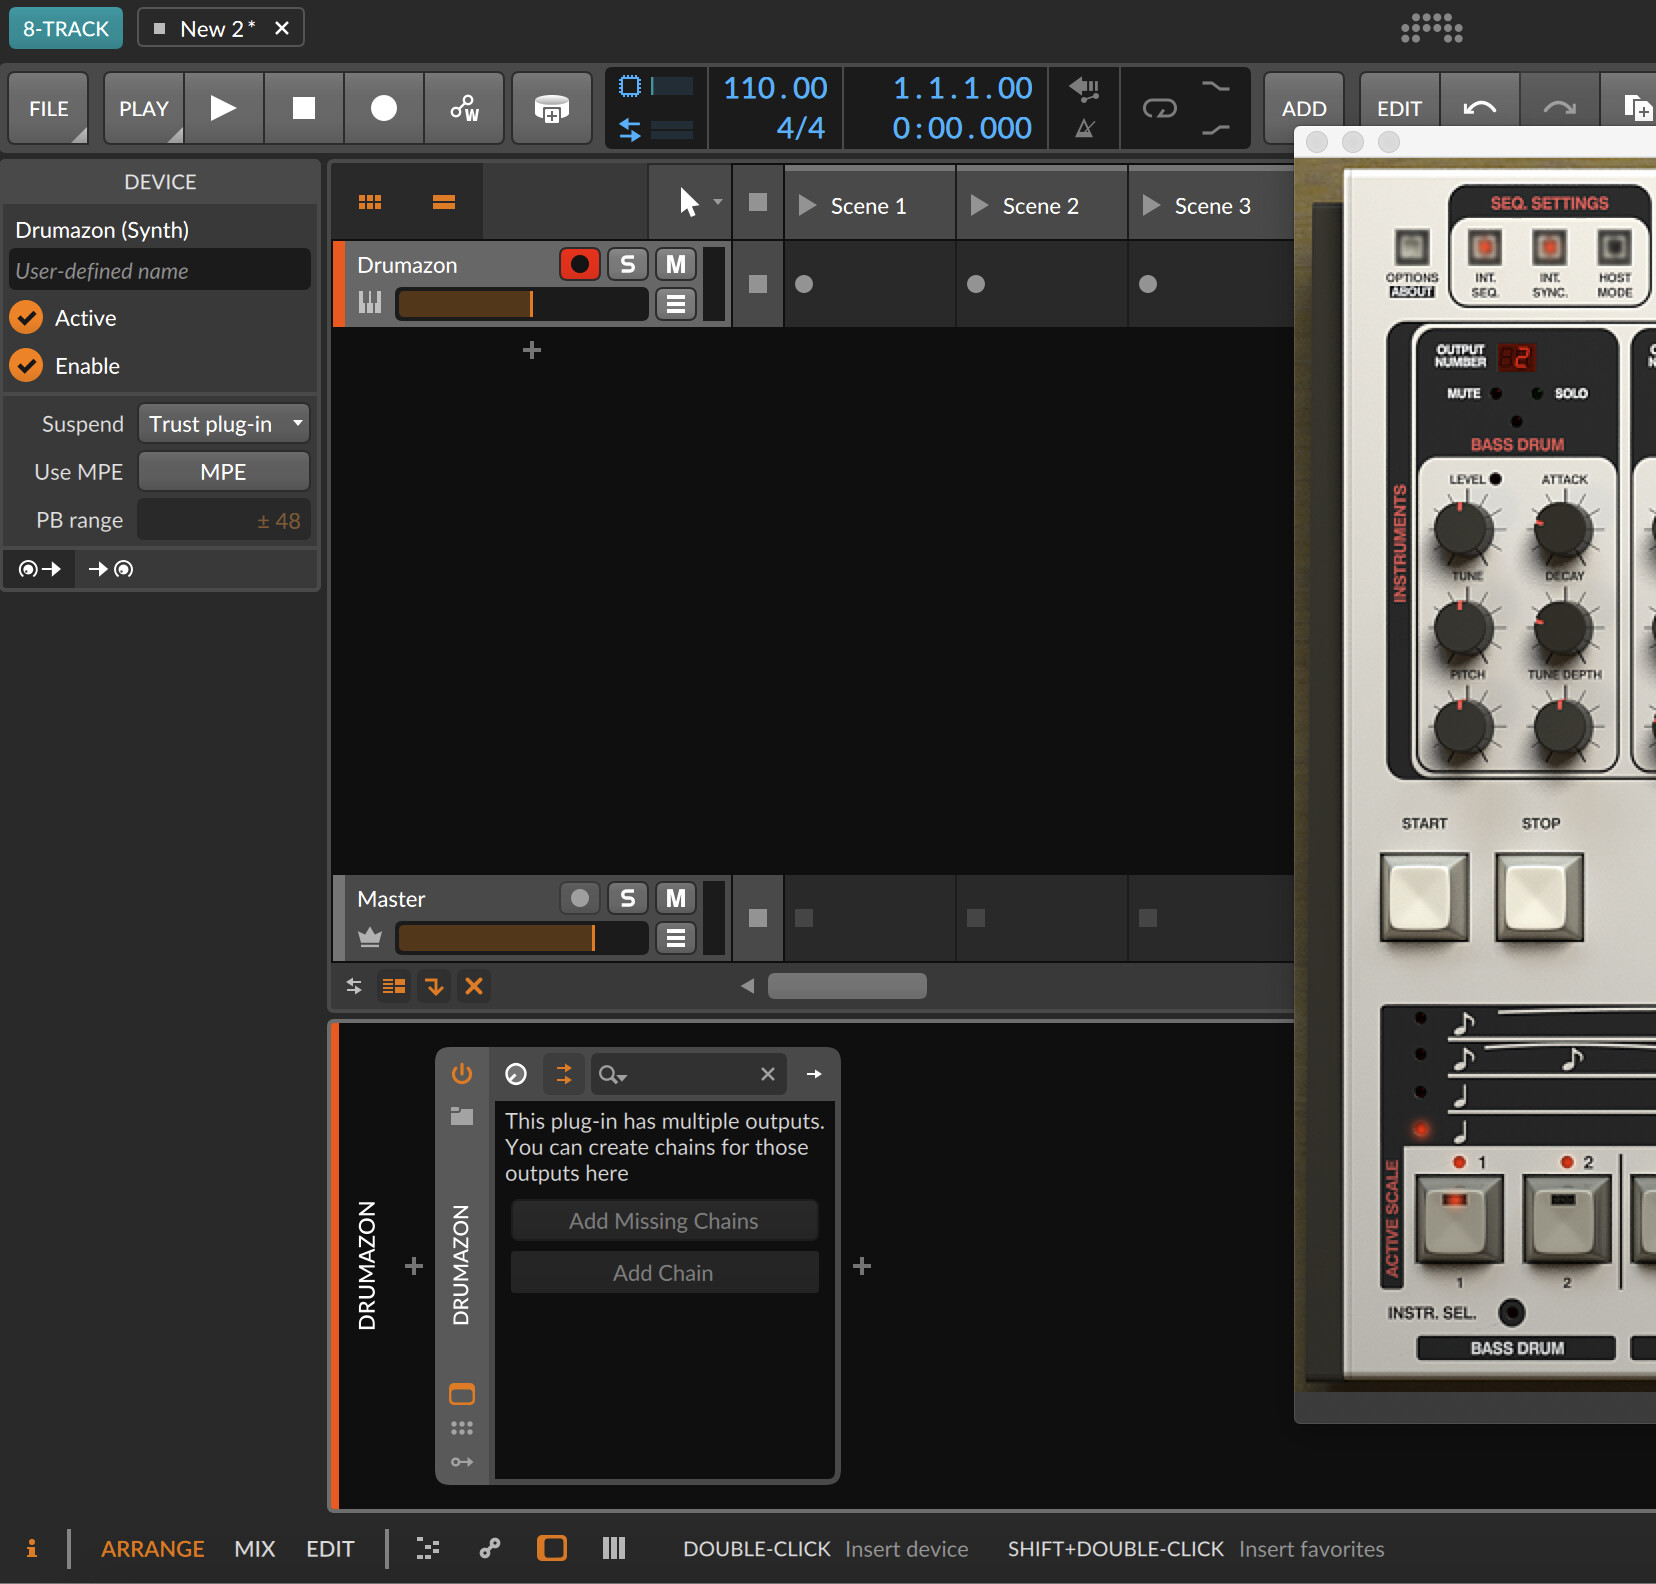Click the Master track record arm circle
1656x1584 pixels.
(x=579, y=898)
